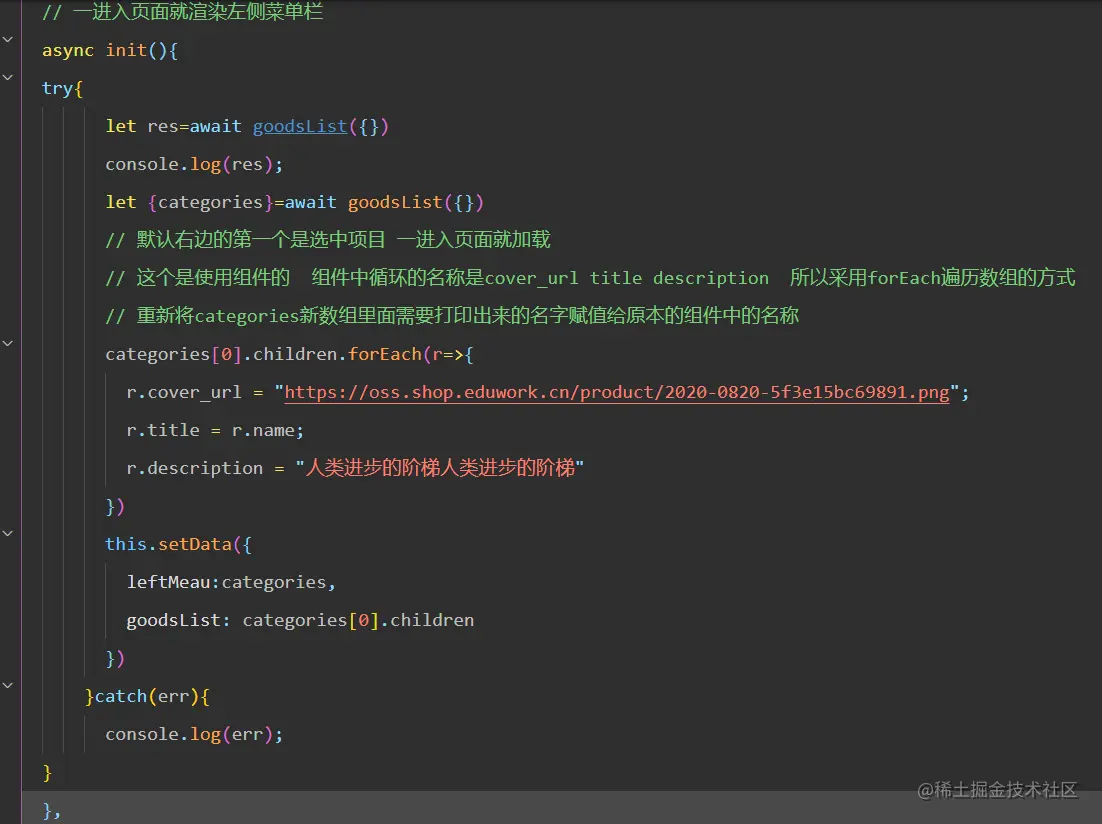Viewport: 1102px width, 824px height.
Task: Click 'console.log(err);' line
Action: (x=194, y=734)
